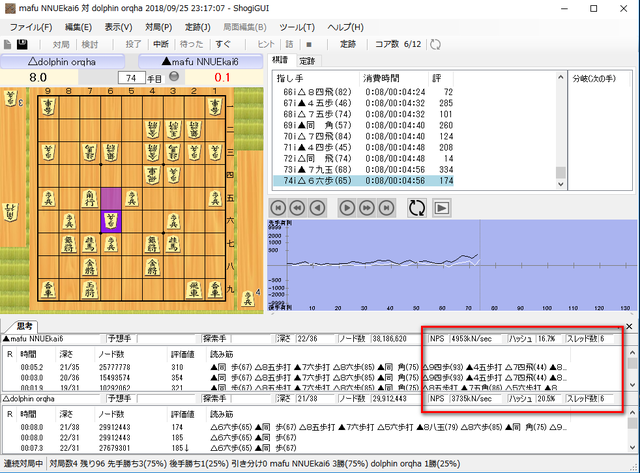The height and width of the screenshot is (473, 640).
Task: Click move list scrollbar up arrow
Action: [x=560, y=78]
